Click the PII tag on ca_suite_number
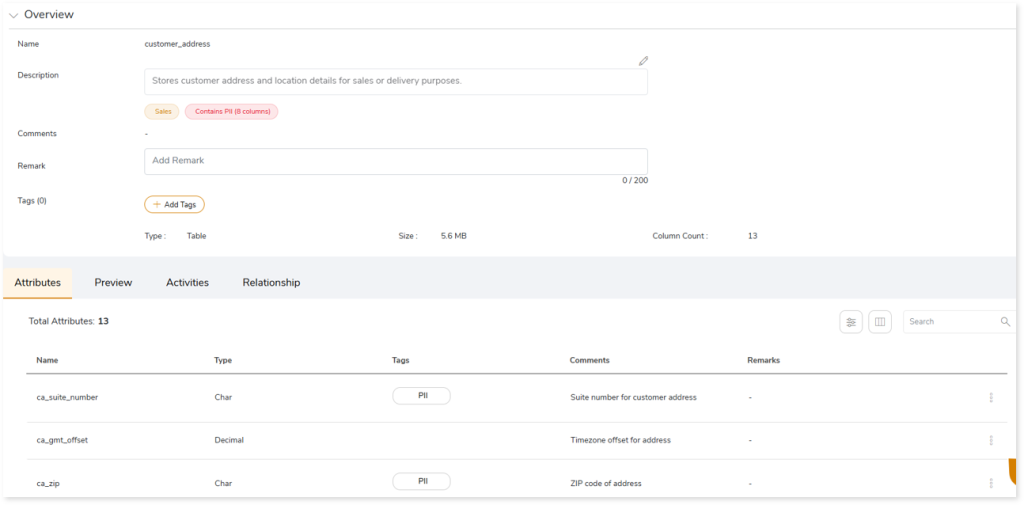 (421, 396)
